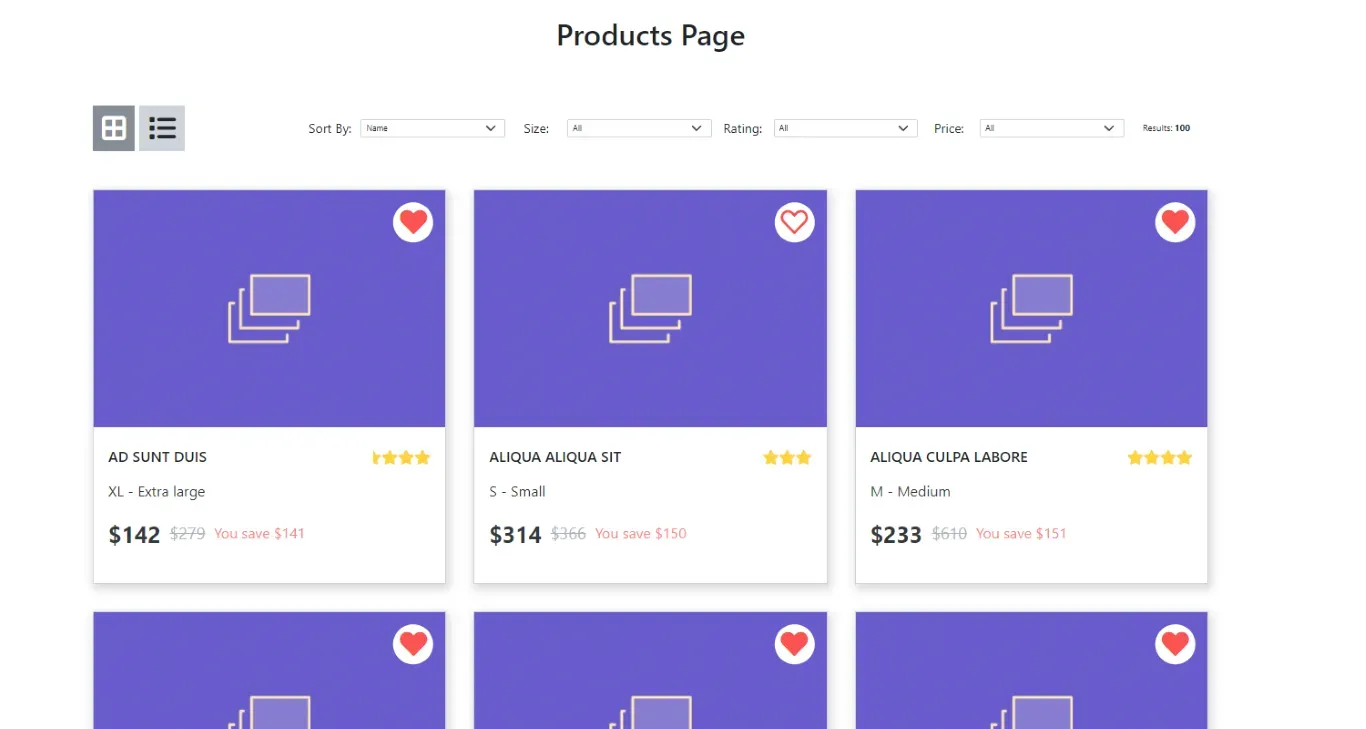Unfavorite the Ad Sunt Duis product

click(413, 222)
